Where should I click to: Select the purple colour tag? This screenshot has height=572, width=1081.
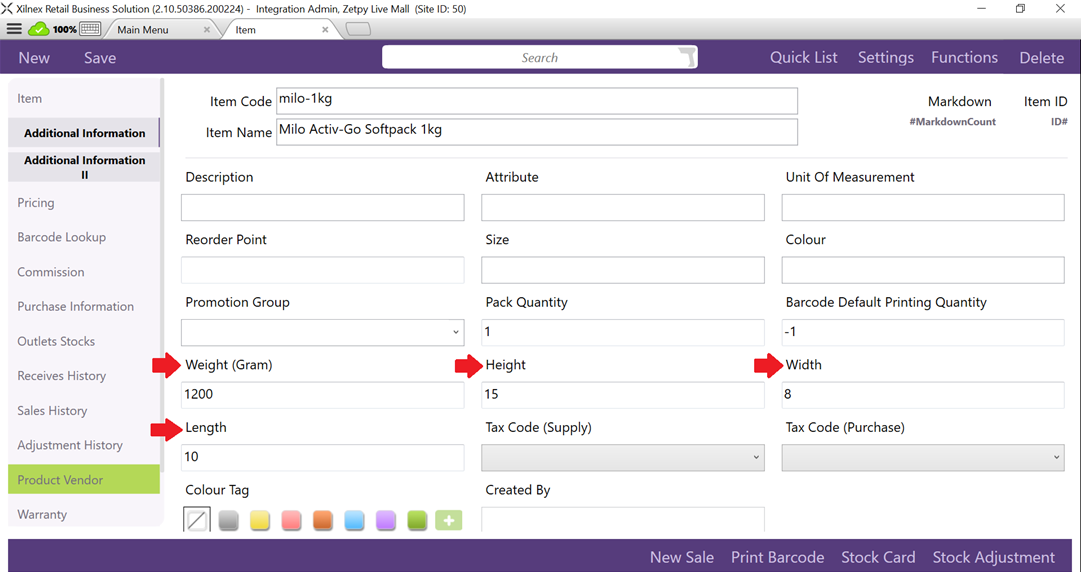[x=386, y=520]
